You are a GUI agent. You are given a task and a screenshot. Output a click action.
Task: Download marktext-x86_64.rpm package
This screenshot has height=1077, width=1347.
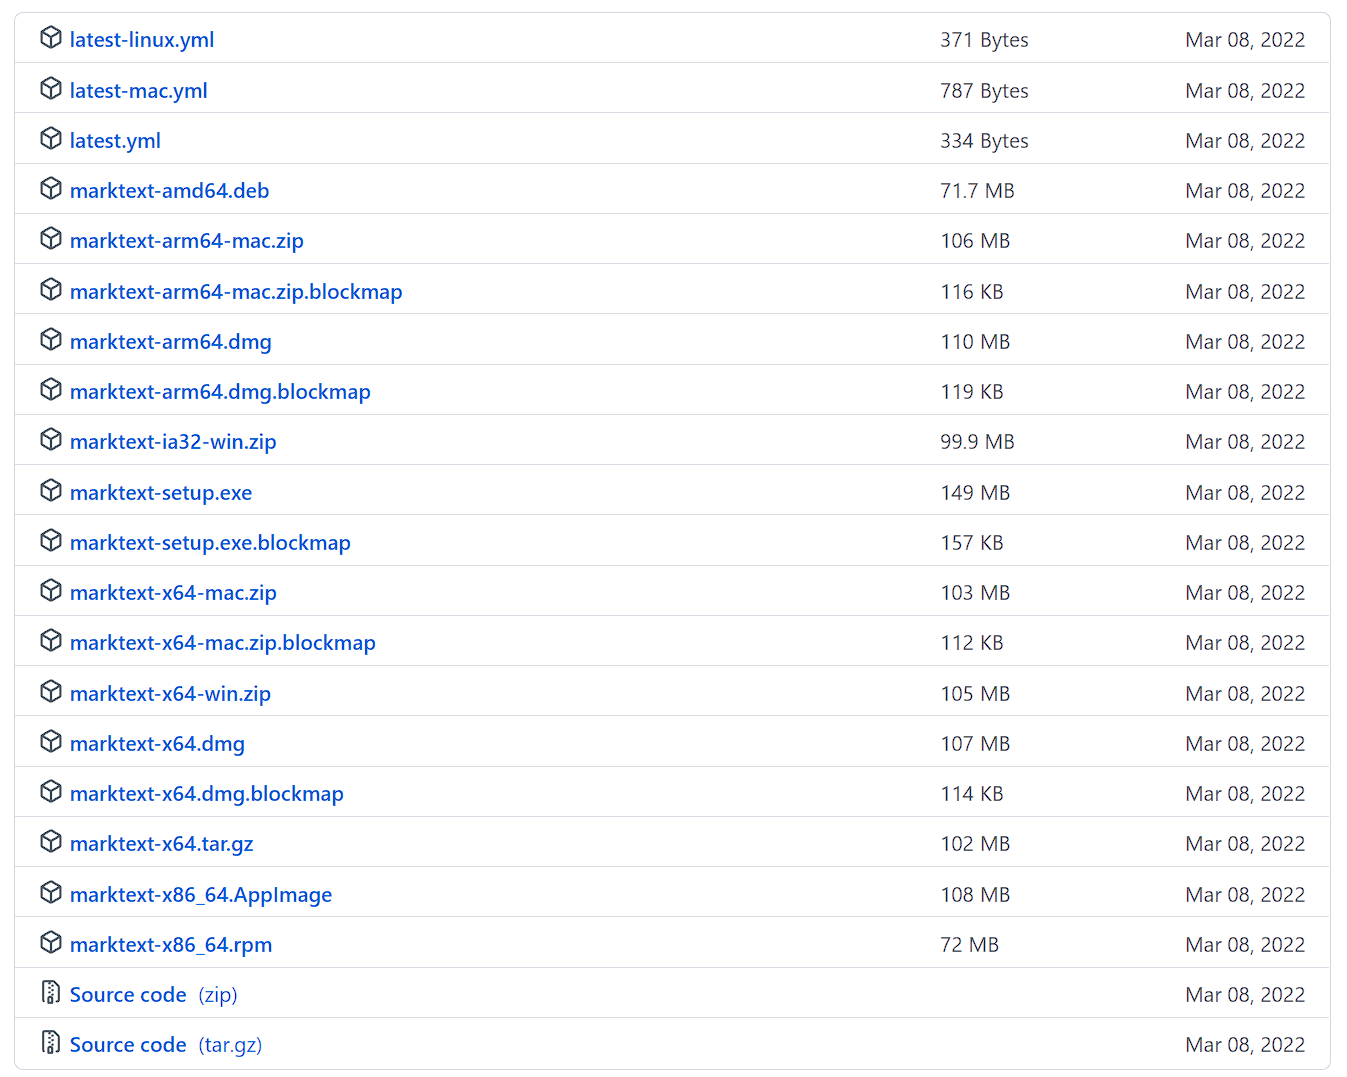[171, 945]
